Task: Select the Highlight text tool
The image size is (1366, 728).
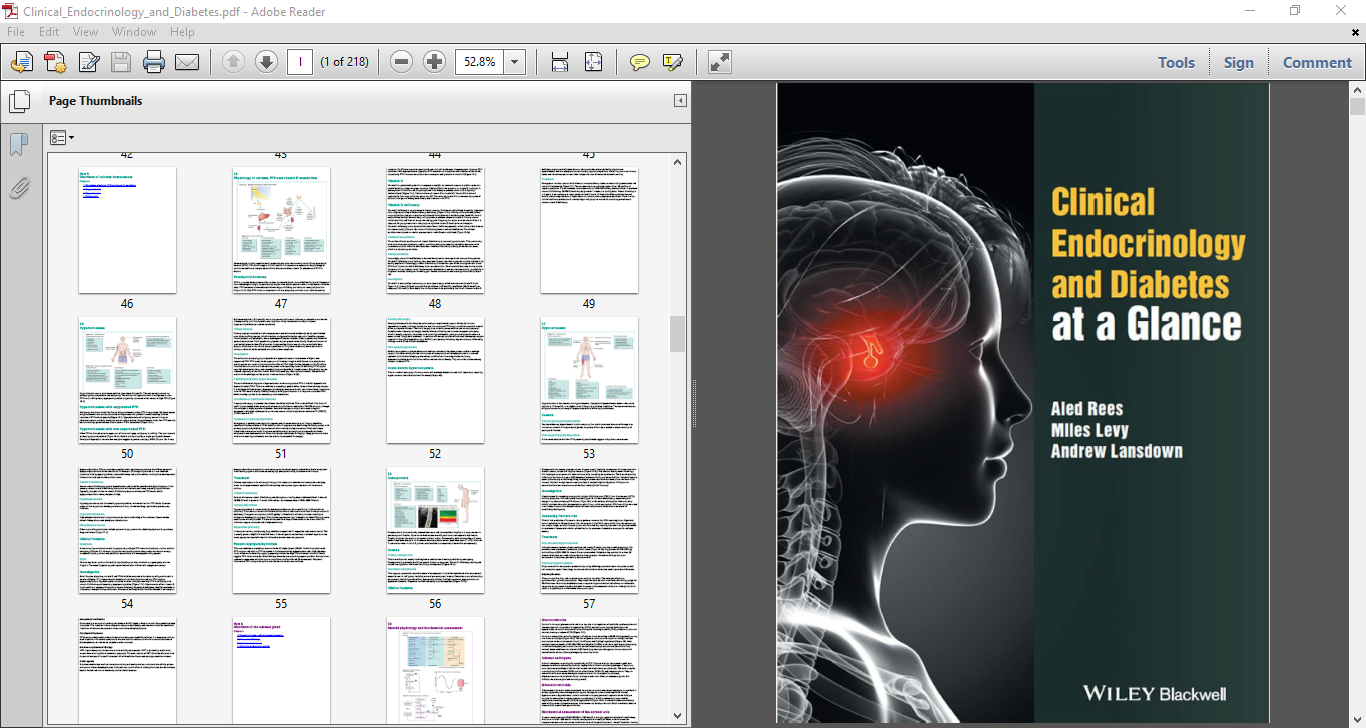Action: tap(673, 62)
